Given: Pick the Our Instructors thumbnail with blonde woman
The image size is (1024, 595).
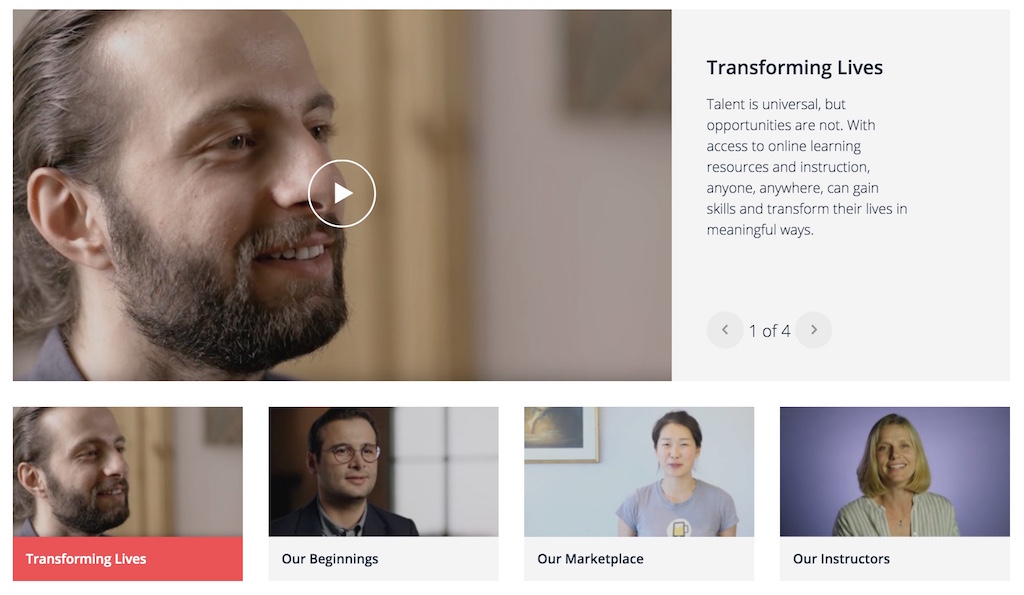Looking at the screenshot, I should pos(895,472).
